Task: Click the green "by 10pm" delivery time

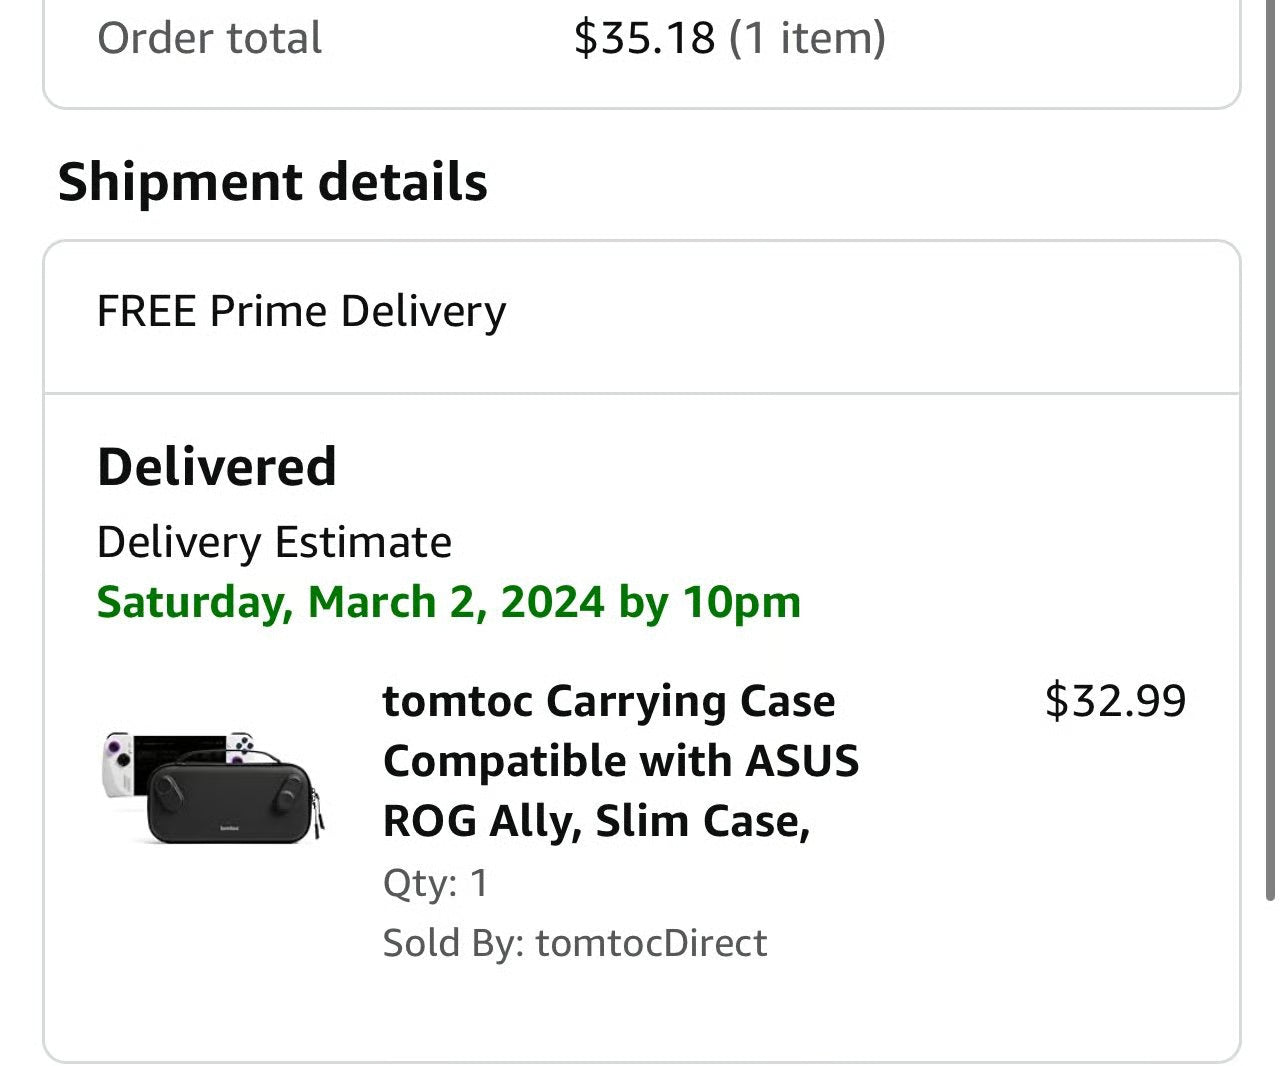Action: pos(710,602)
